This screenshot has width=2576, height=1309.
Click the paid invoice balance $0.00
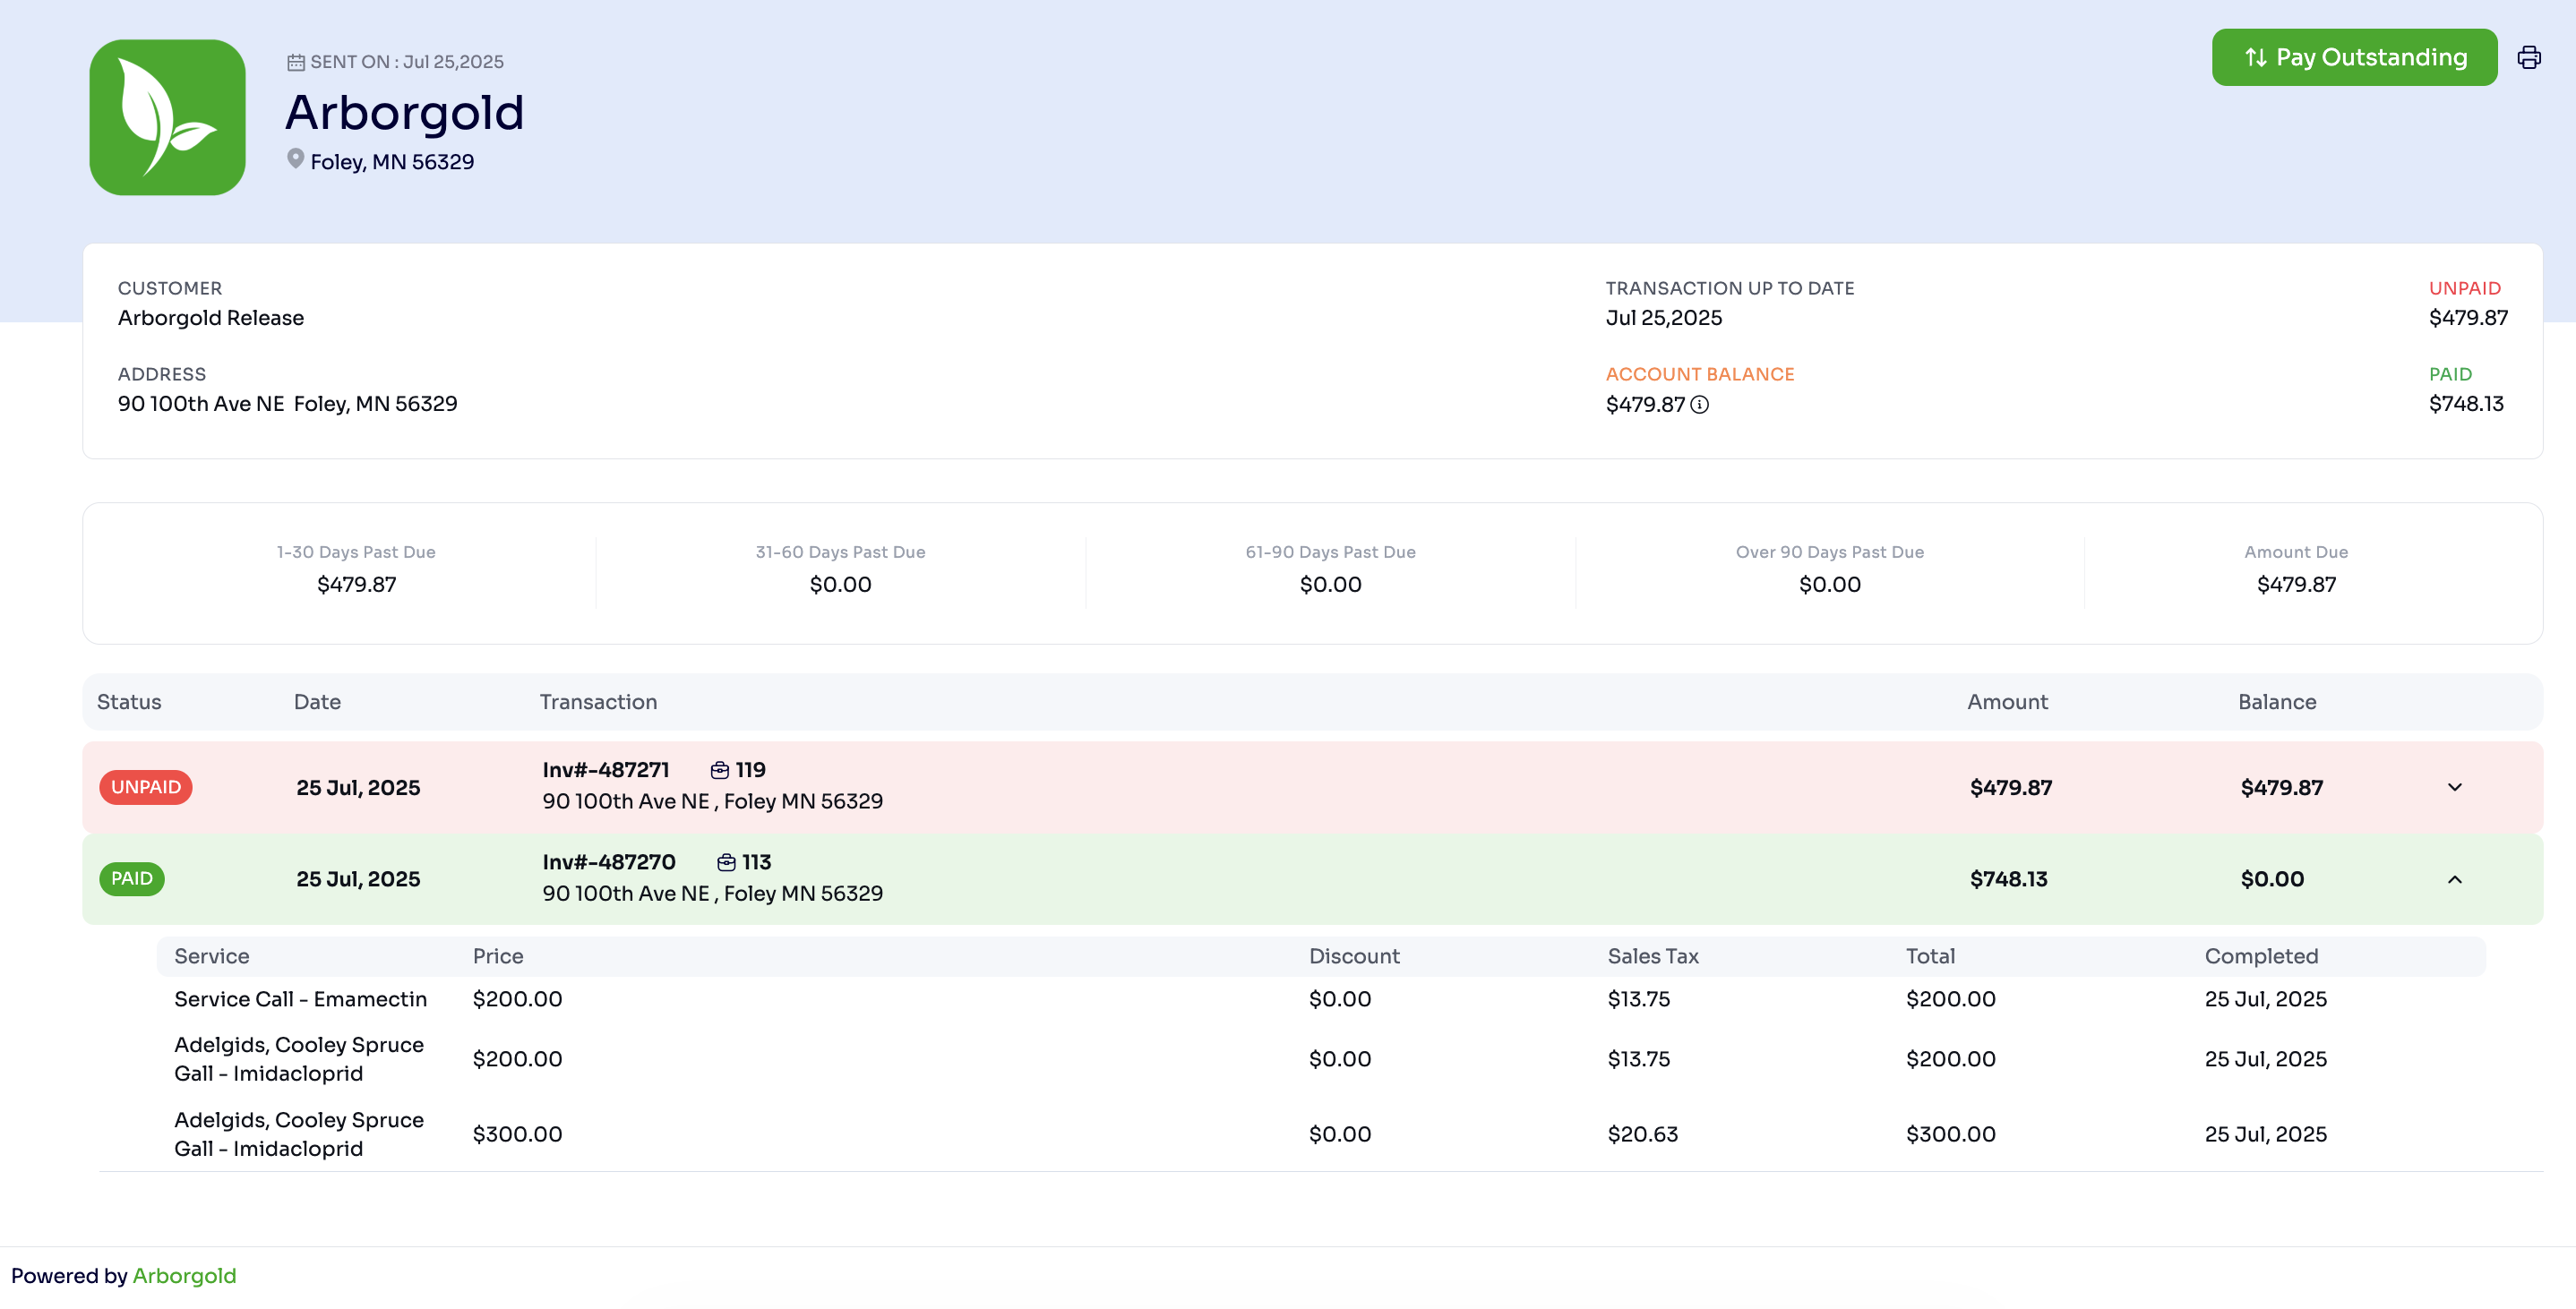pos(2273,879)
